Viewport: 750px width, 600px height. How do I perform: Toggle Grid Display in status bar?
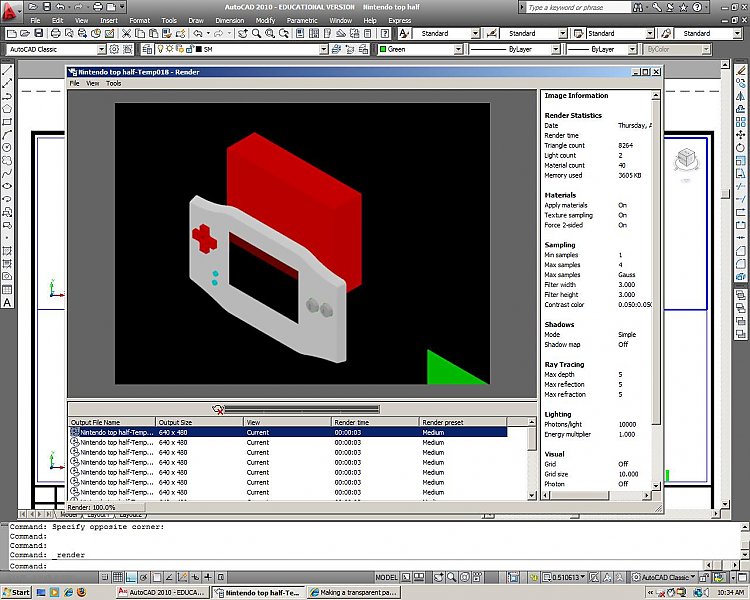tap(118, 577)
